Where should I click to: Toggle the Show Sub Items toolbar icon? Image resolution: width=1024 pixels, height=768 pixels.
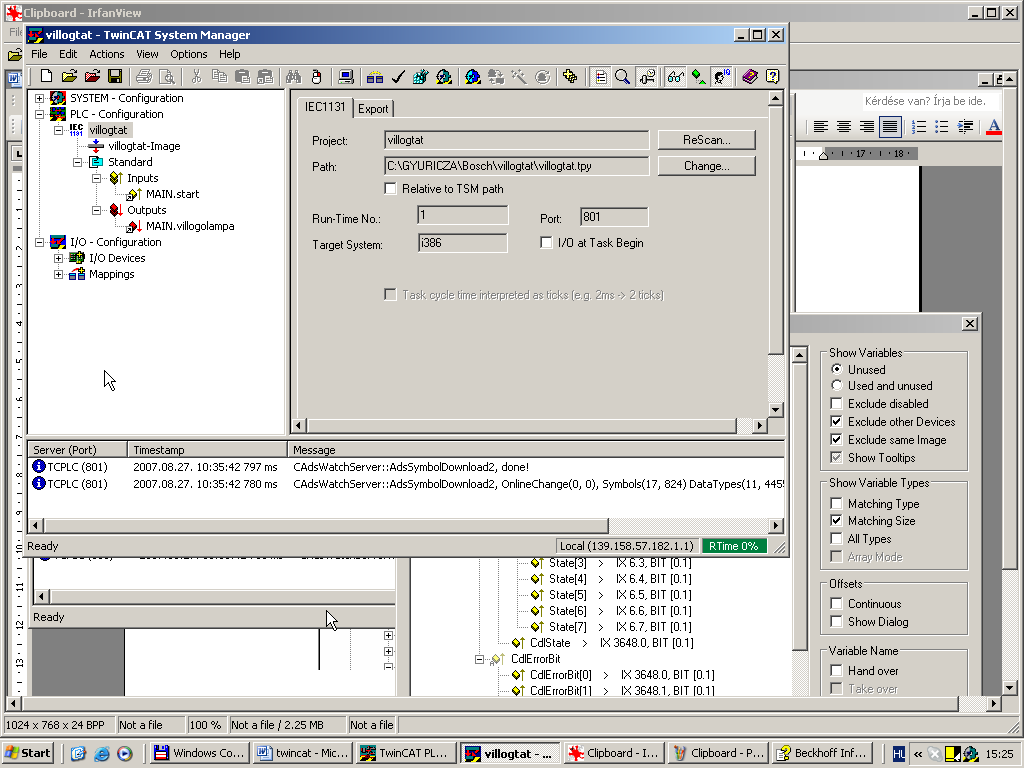coord(647,77)
